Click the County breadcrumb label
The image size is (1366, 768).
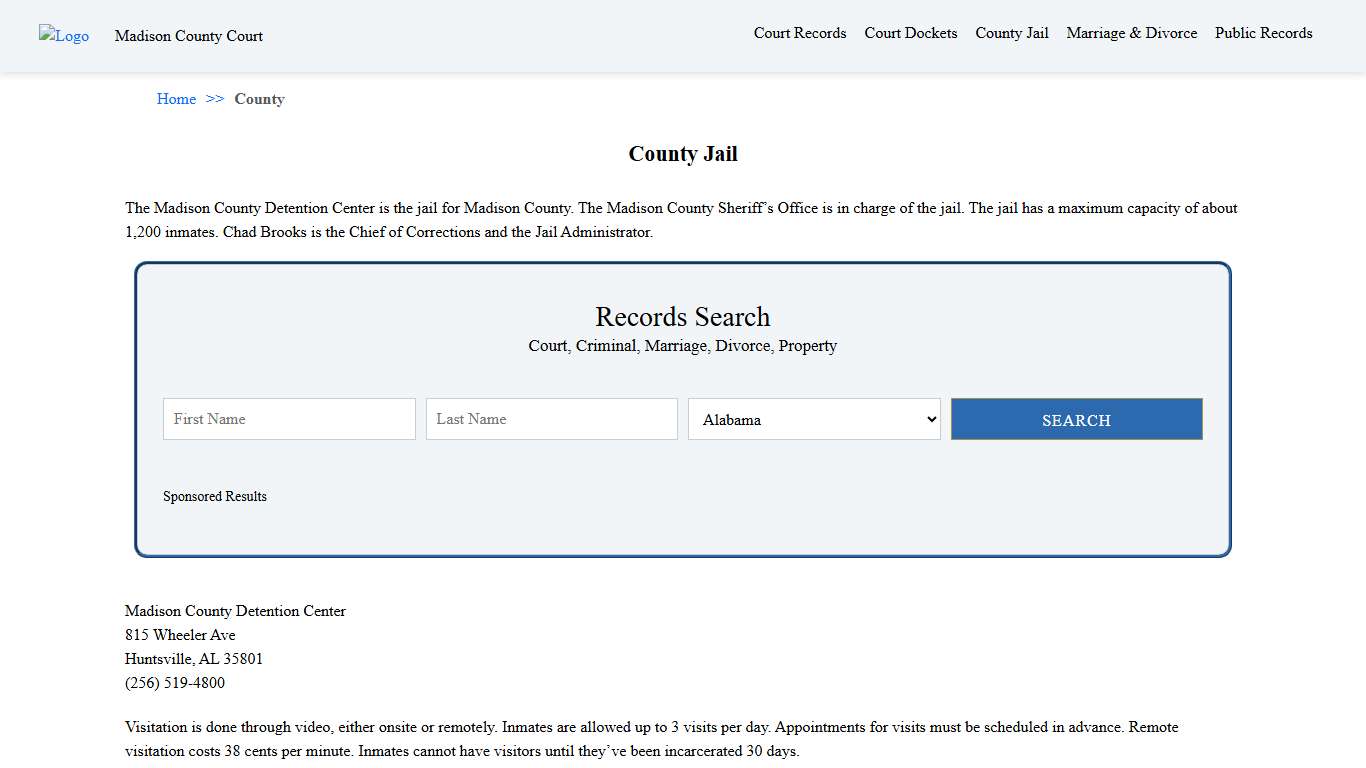(x=259, y=99)
